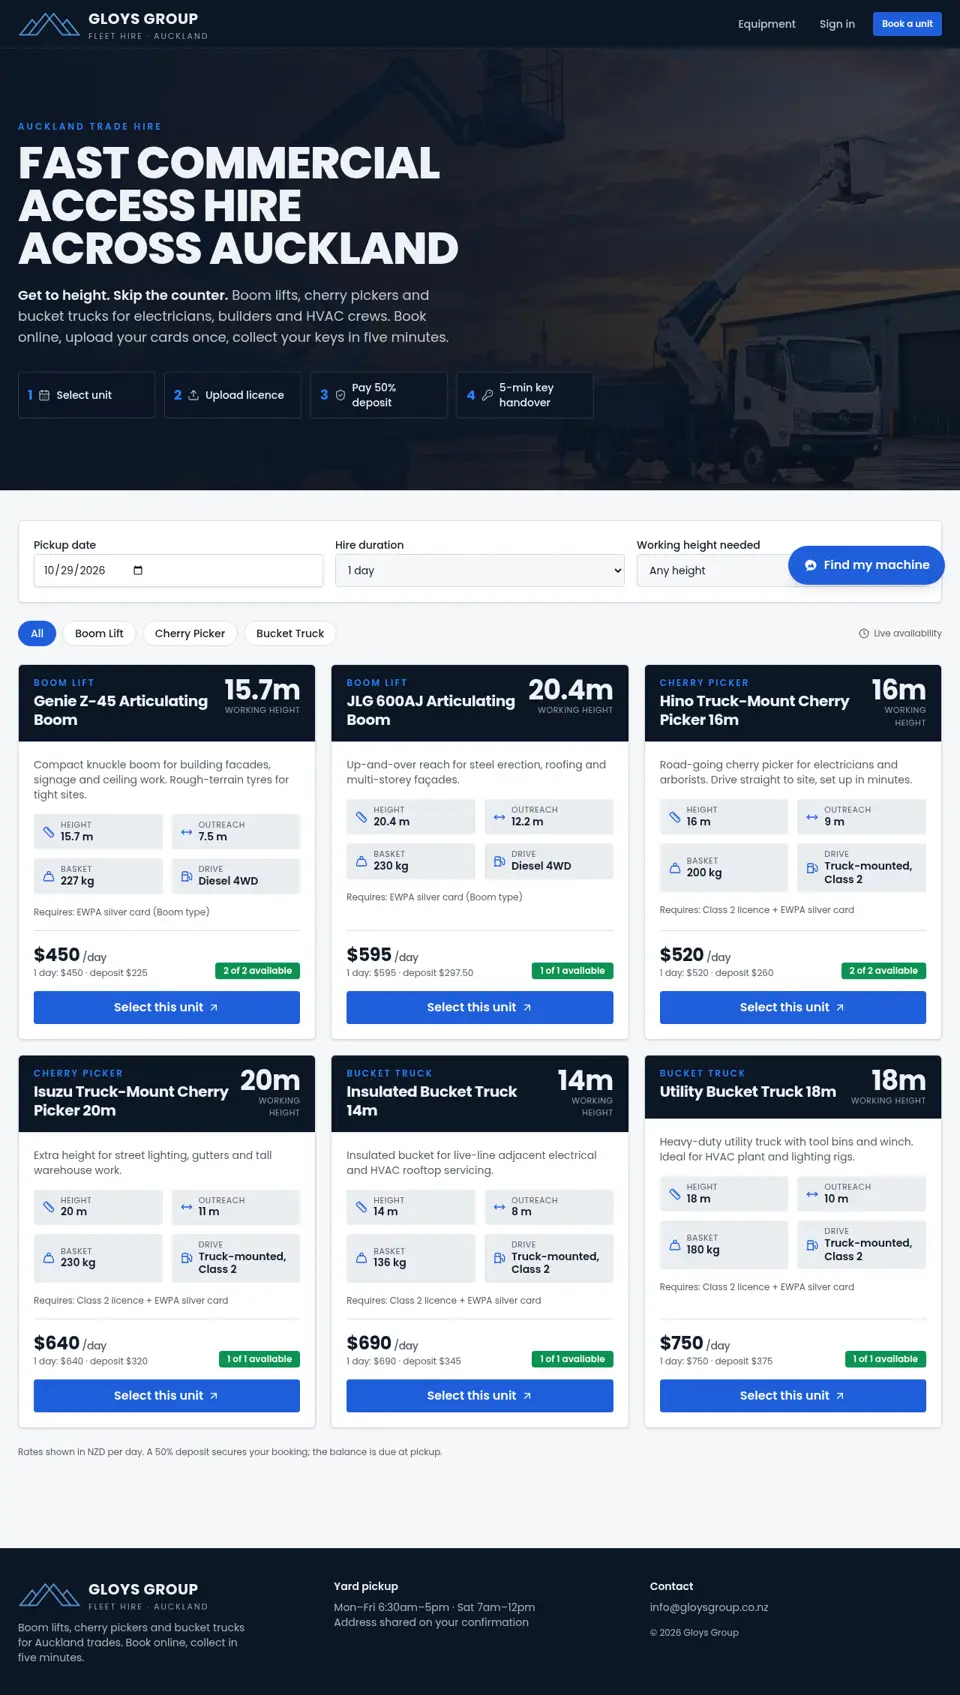Open the pickup date calendar picker icon
This screenshot has height=1695, width=960.
point(138,570)
